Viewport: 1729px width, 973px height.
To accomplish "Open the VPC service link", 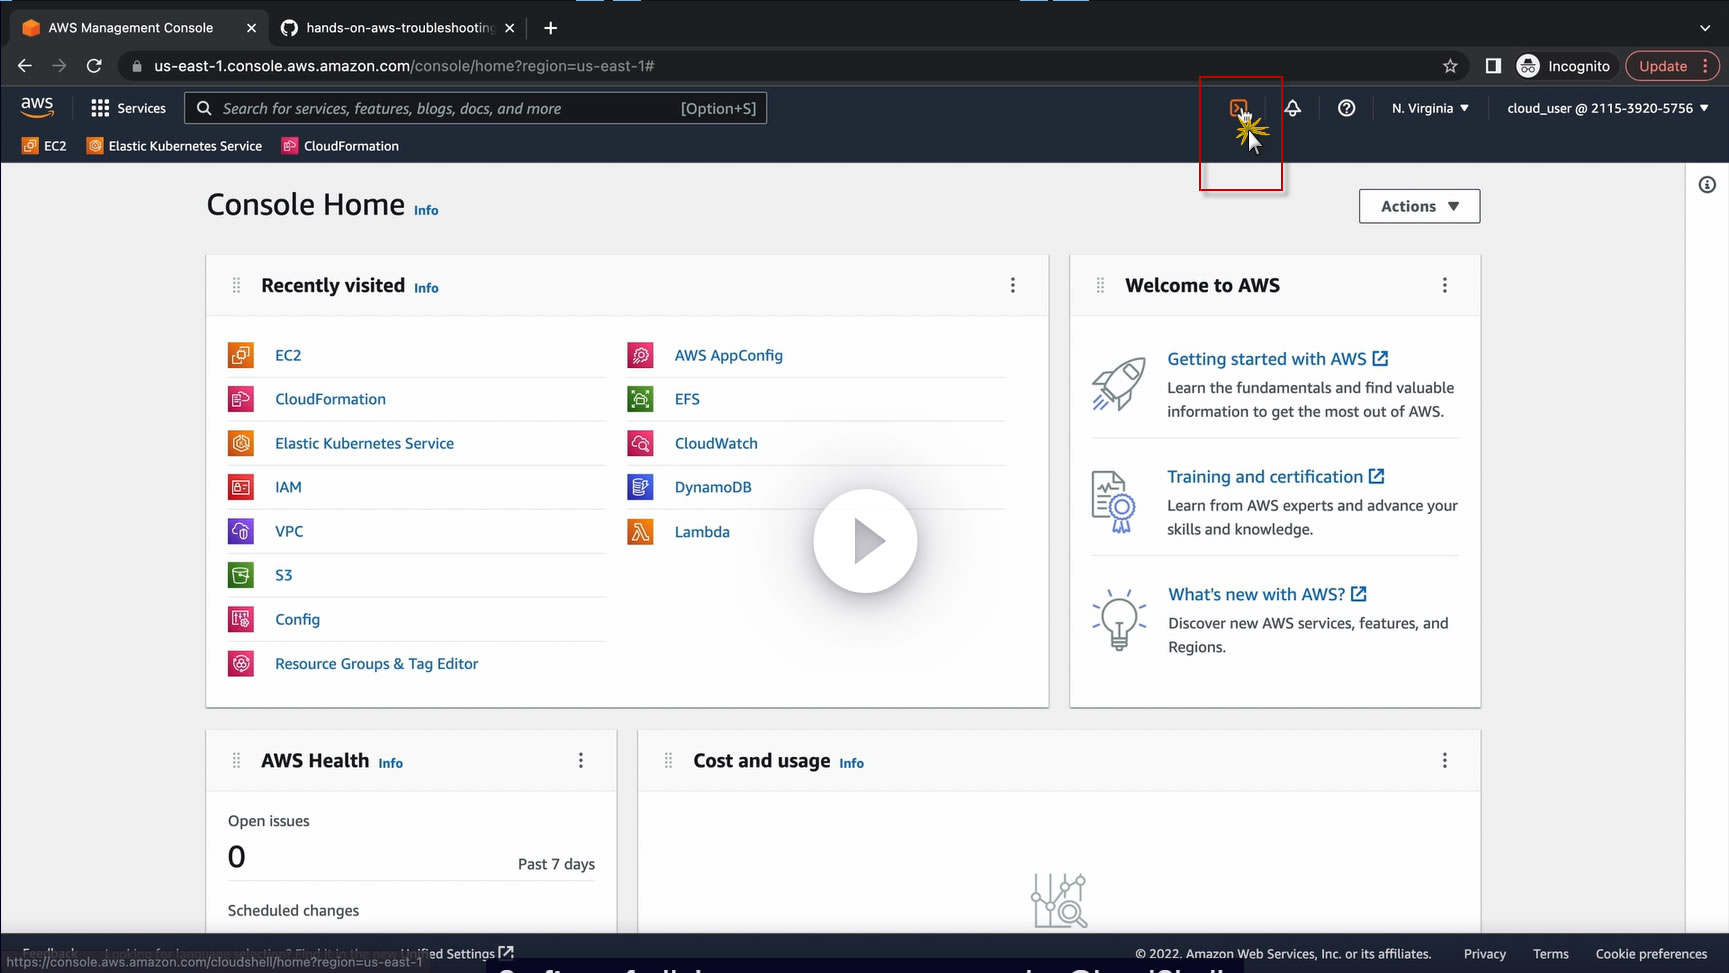I will (x=289, y=531).
